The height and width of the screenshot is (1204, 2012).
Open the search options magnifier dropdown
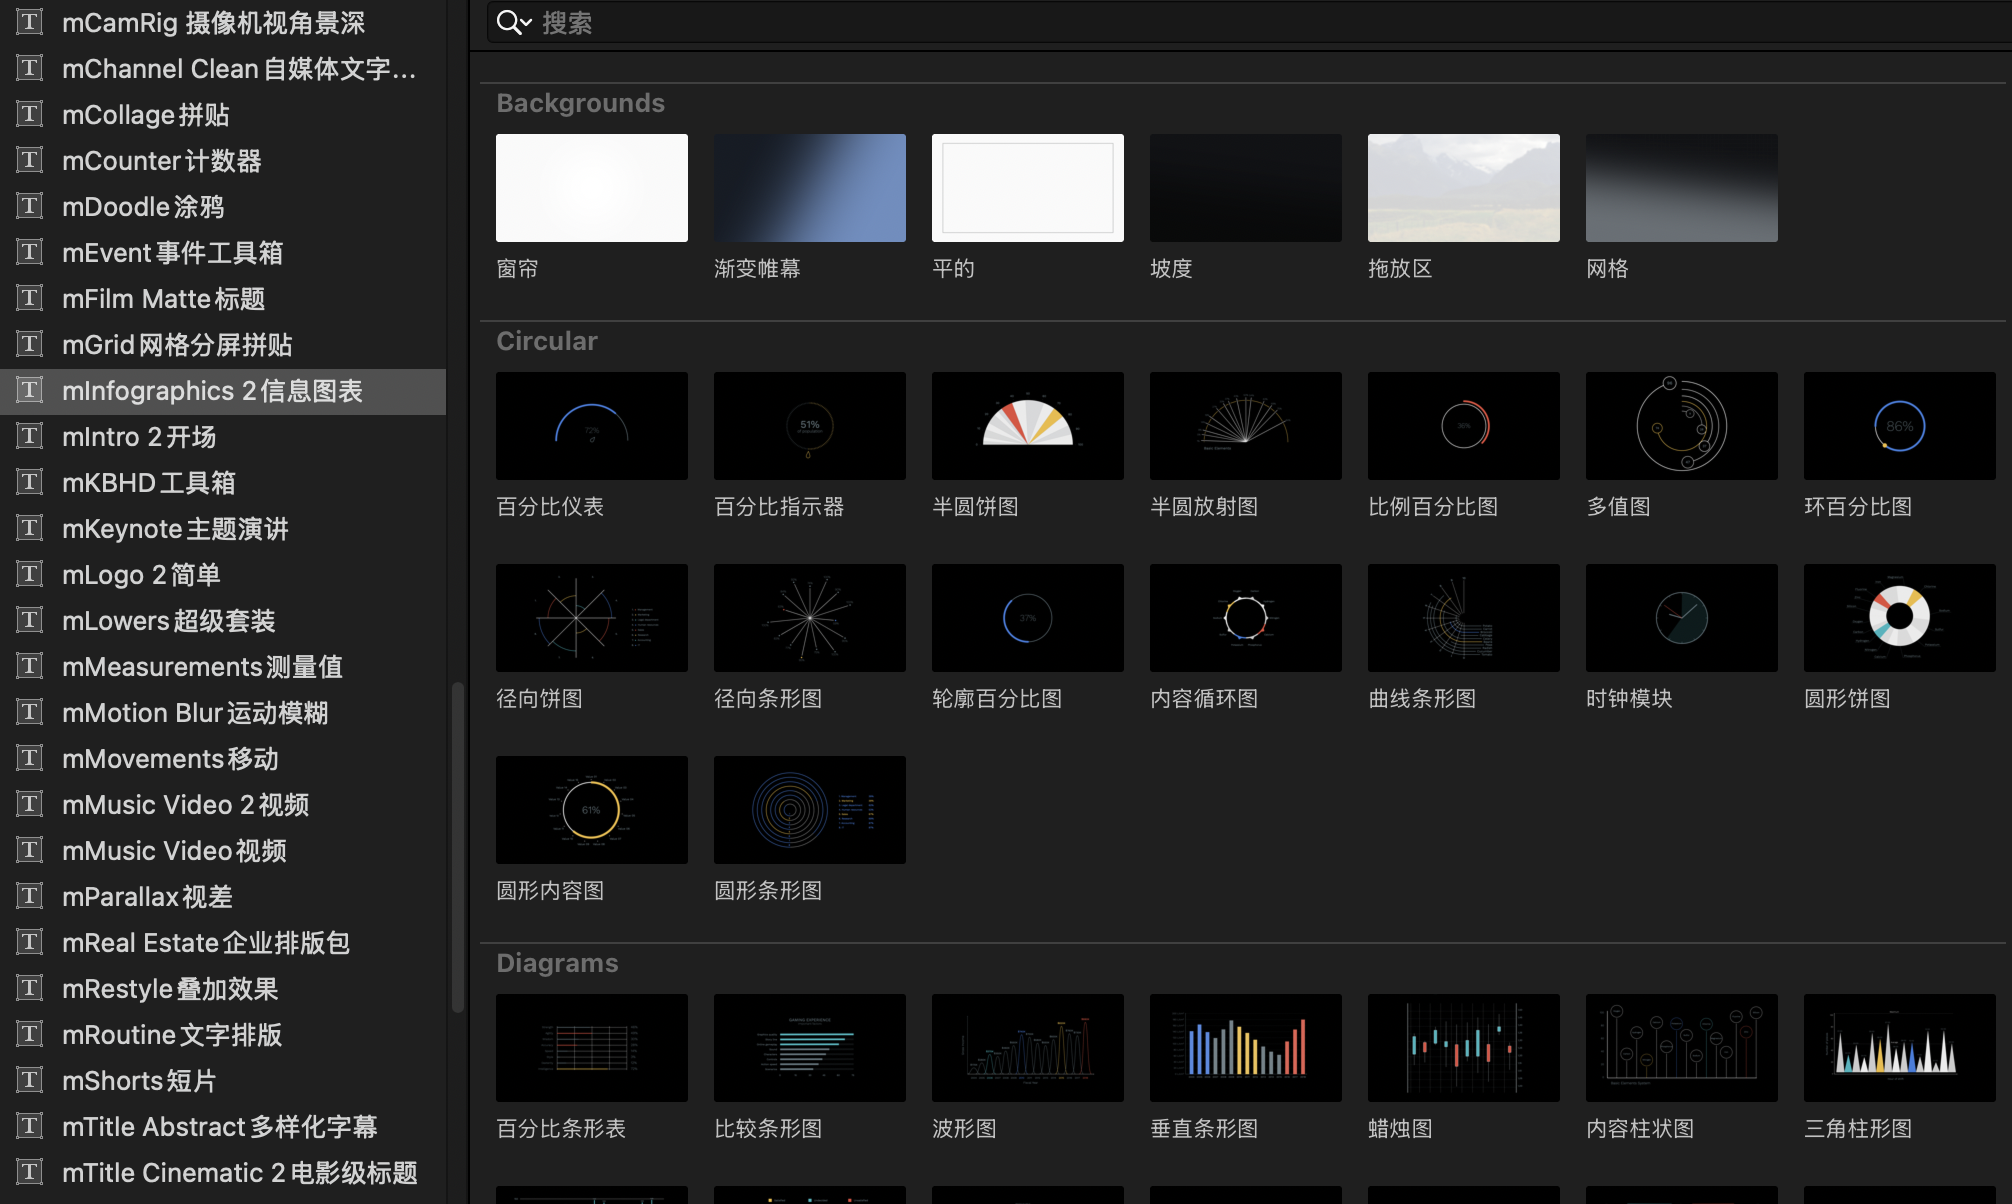tap(514, 23)
